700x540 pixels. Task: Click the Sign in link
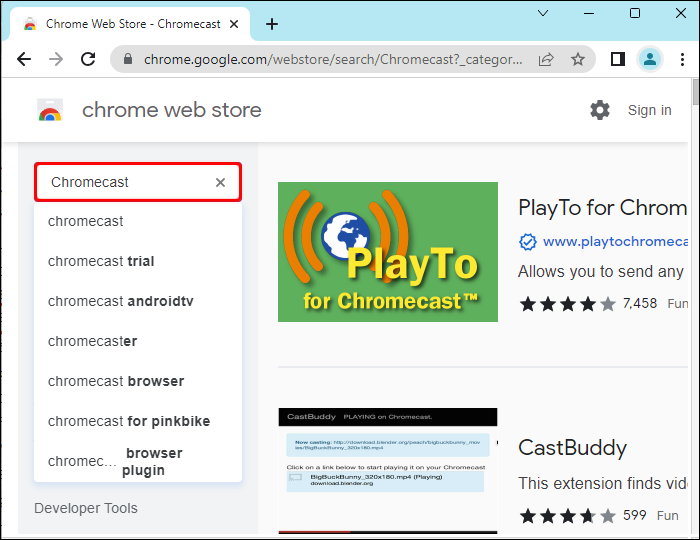pyautogui.click(x=649, y=110)
